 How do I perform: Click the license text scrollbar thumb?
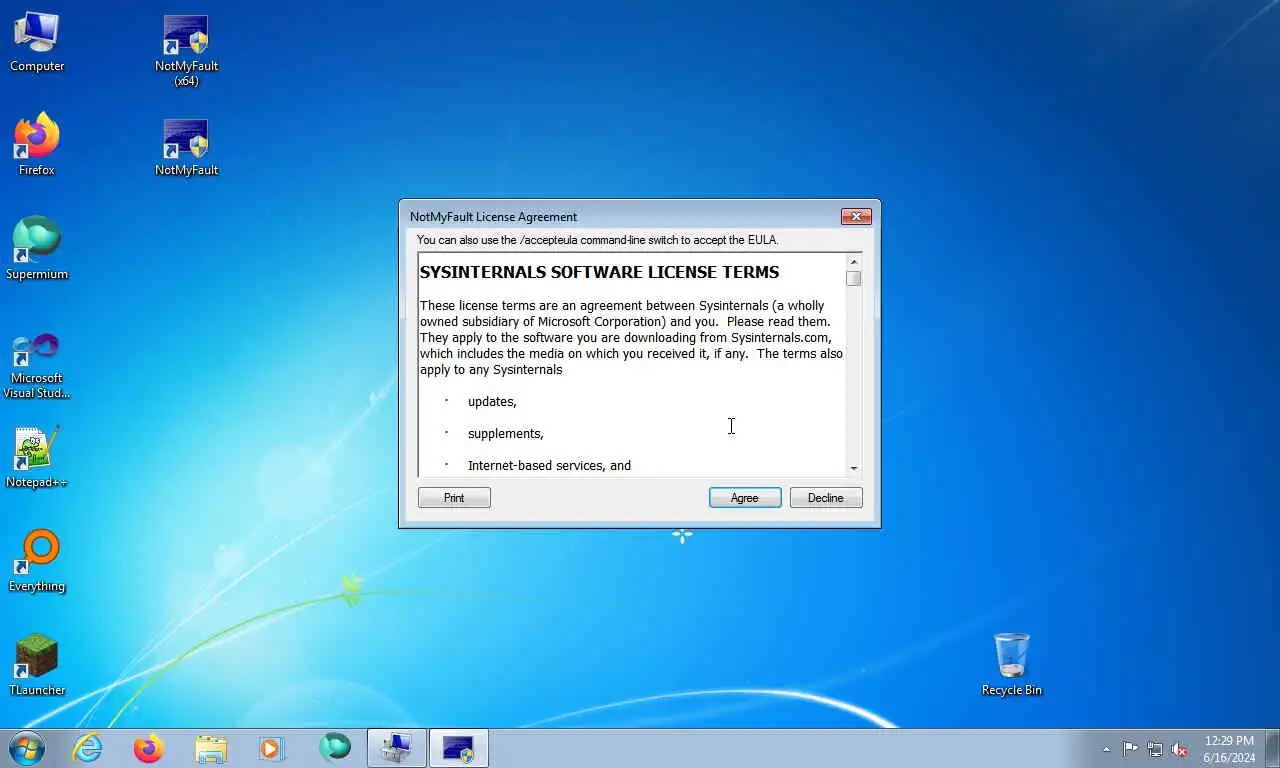coord(853,279)
